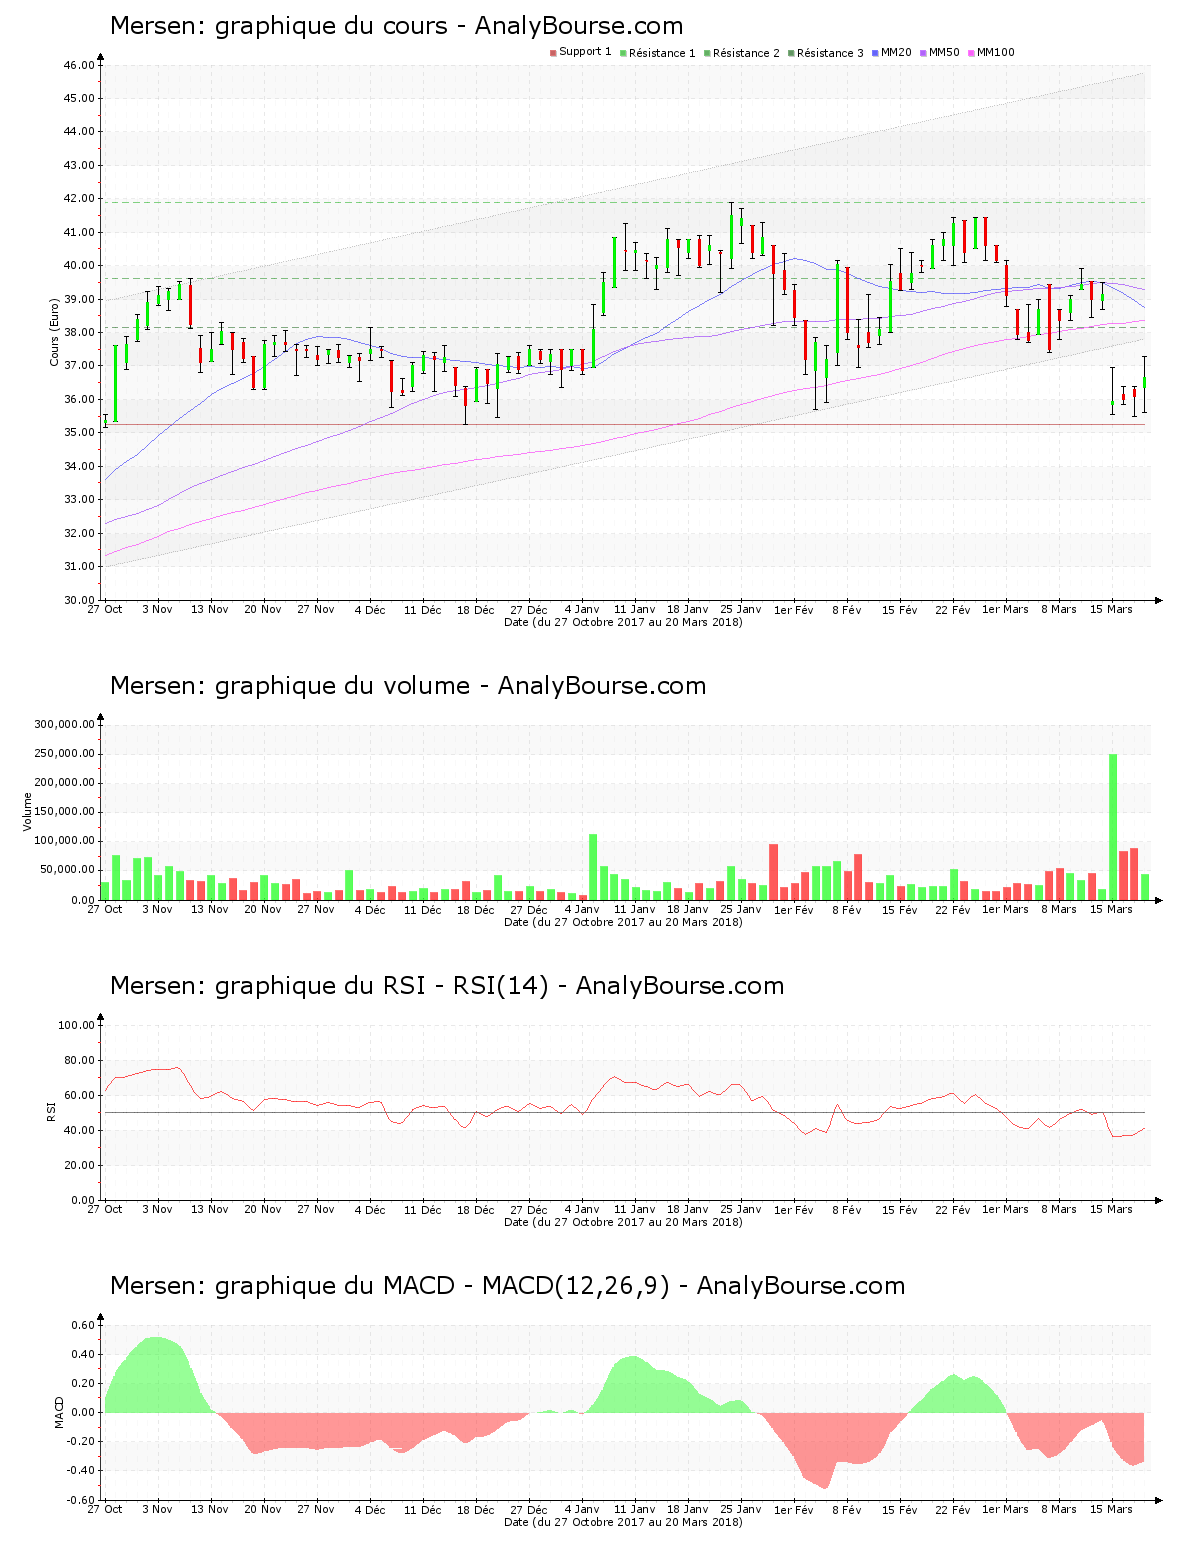Click the 'Mersen: graphique du volume' title

coord(290,686)
